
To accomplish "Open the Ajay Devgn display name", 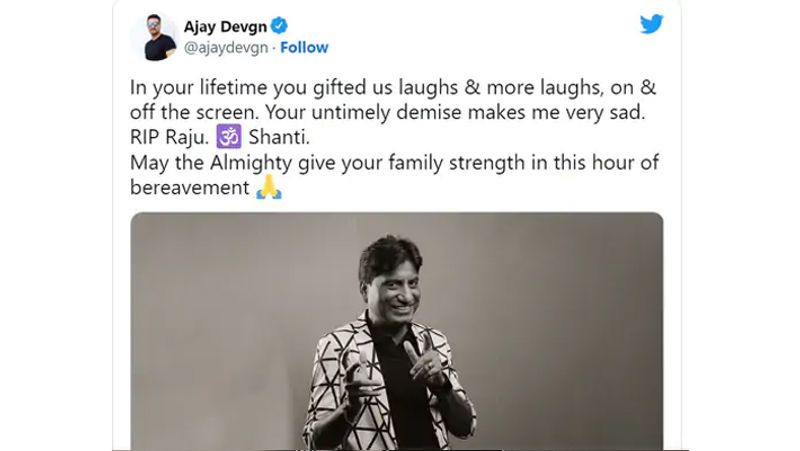I will click(x=225, y=26).
